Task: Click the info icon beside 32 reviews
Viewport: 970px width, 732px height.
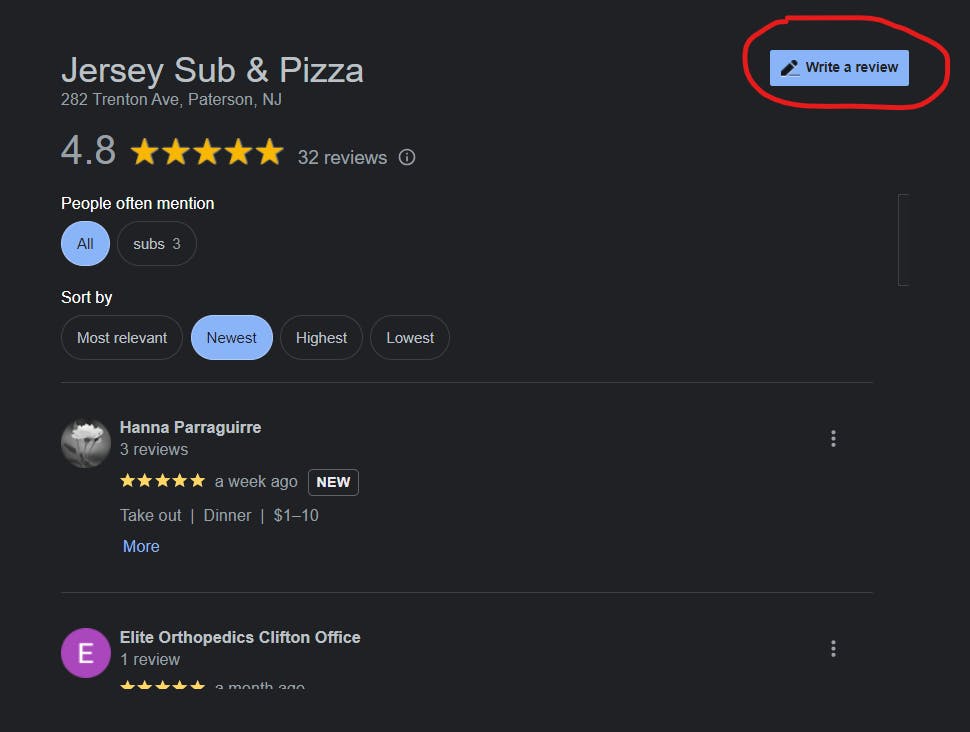Action: (x=407, y=157)
